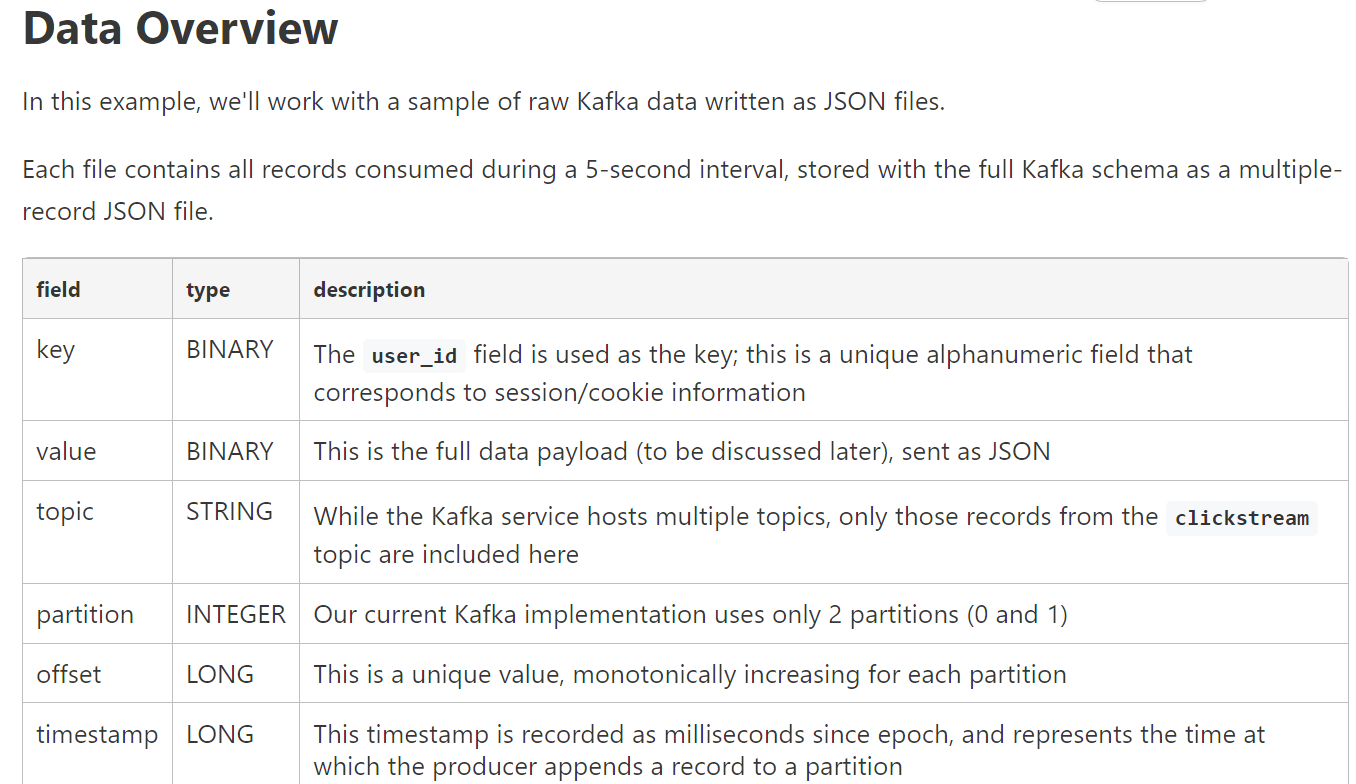Click the user_id inline code label
Viewport: 1356px width, 784px height.
click(x=414, y=356)
